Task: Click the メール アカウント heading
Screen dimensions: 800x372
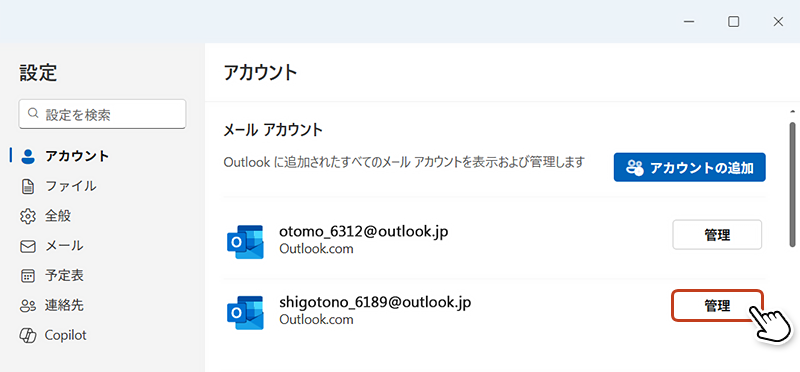Action: [273, 130]
